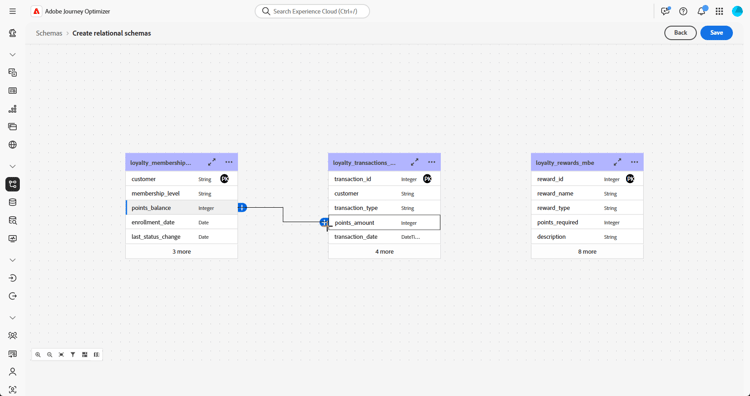750x396 pixels.
Task: Open the help question mark icon
Action: (683, 11)
